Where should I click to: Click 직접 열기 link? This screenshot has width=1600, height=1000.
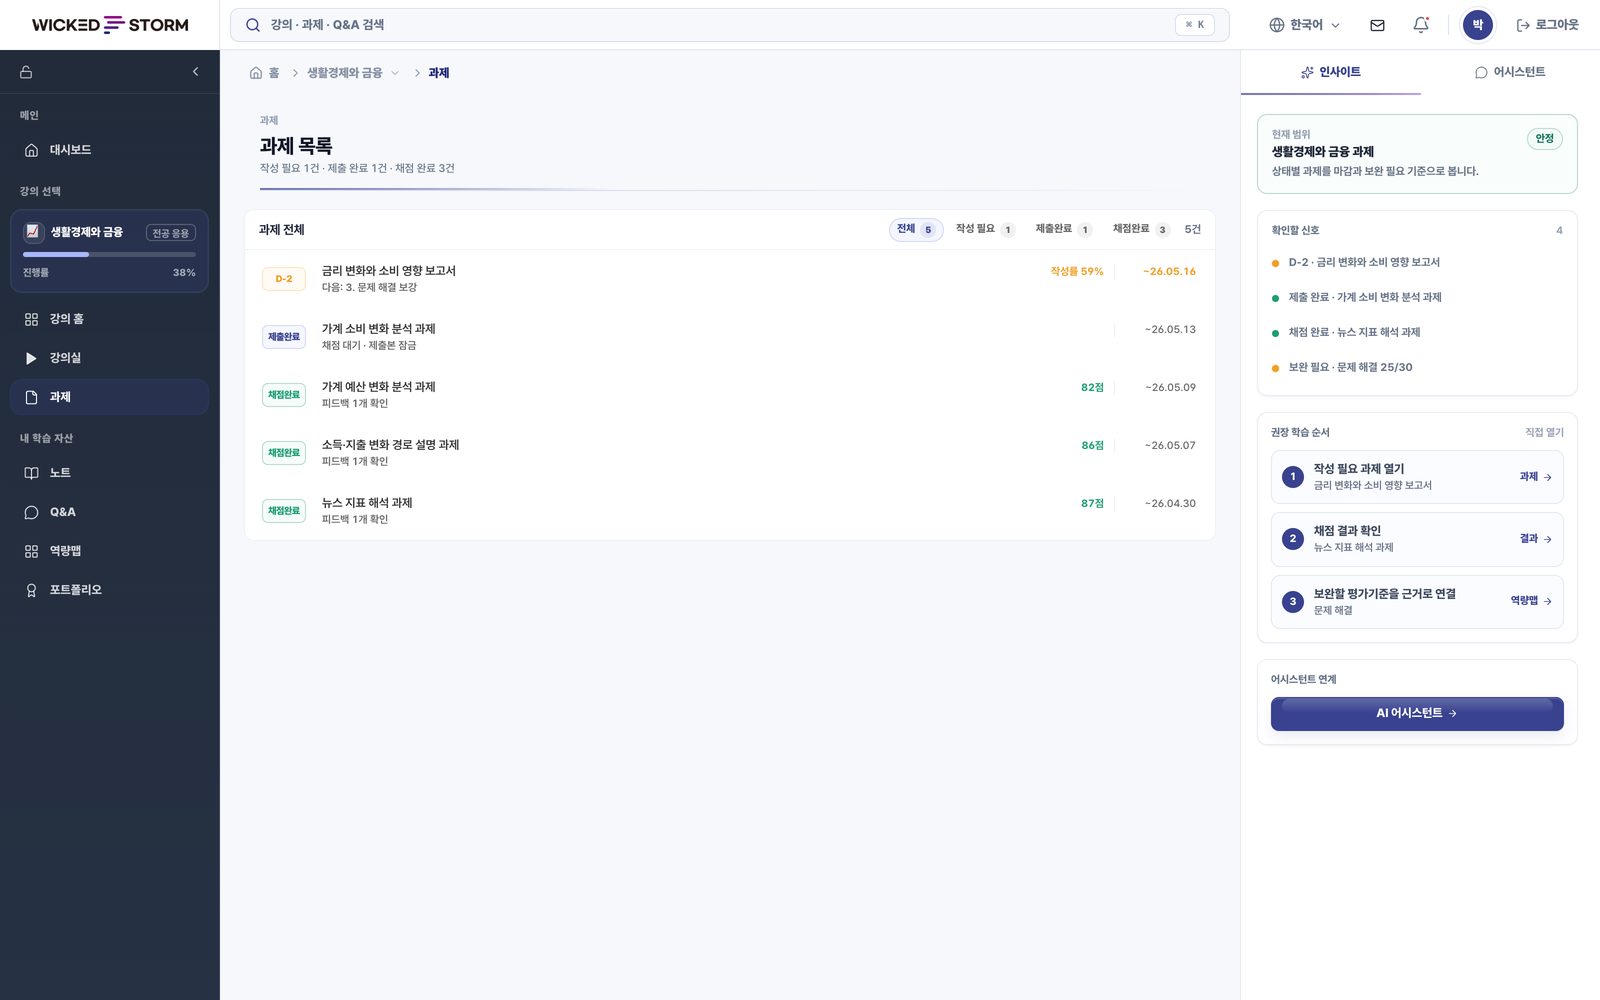[1544, 432]
